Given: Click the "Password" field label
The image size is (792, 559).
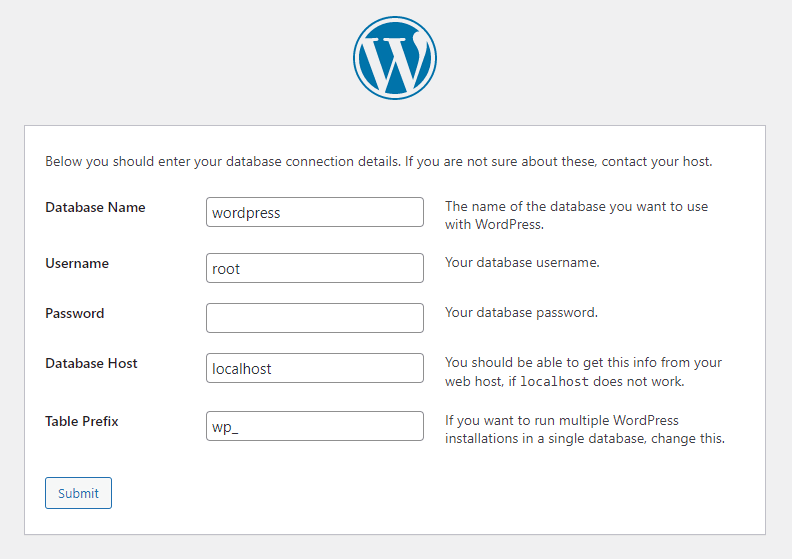Looking at the screenshot, I should [x=74, y=313].
